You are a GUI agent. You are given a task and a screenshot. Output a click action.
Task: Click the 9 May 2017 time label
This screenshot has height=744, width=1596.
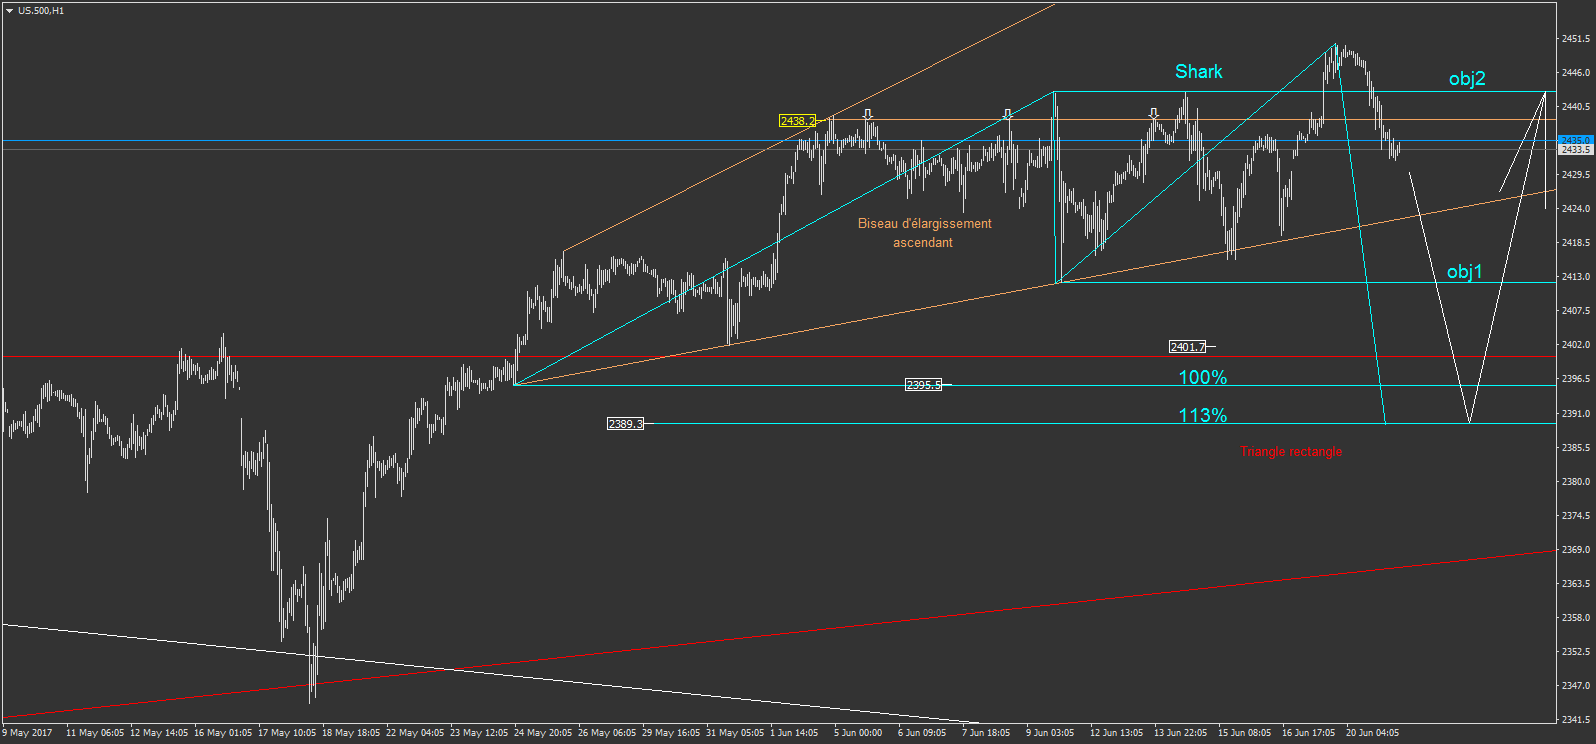(27, 733)
